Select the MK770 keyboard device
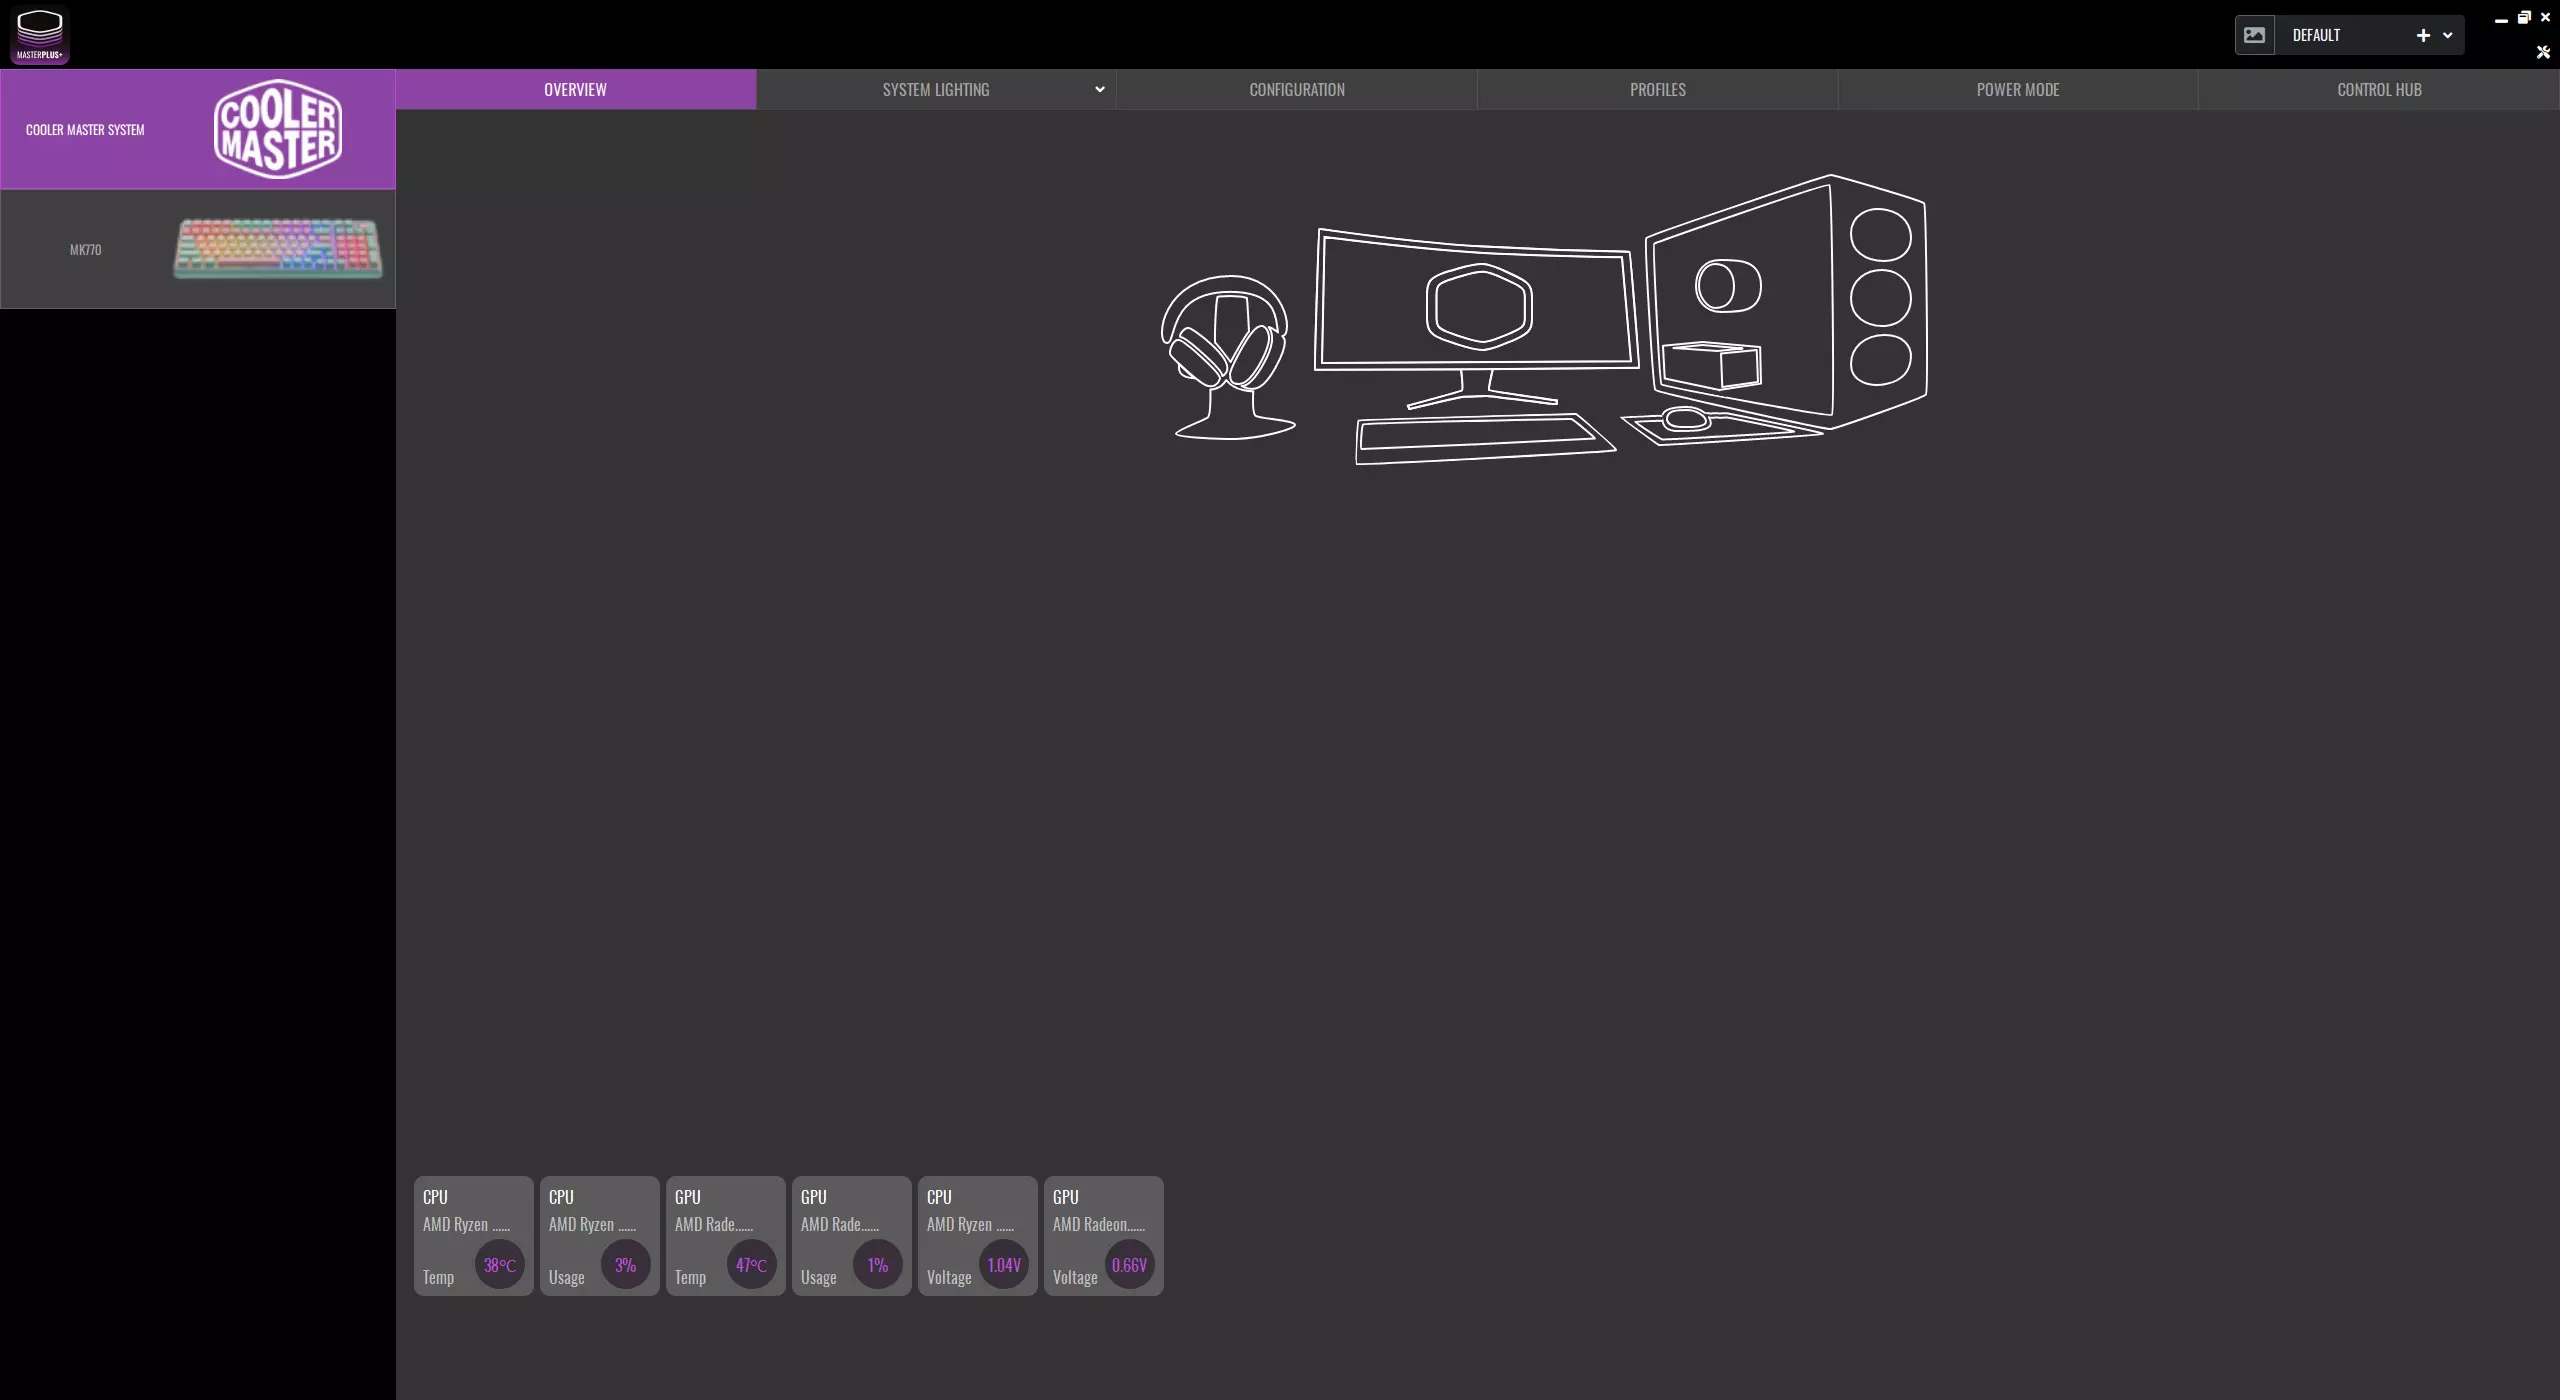This screenshot has width=2560, height=1400. 198,249
